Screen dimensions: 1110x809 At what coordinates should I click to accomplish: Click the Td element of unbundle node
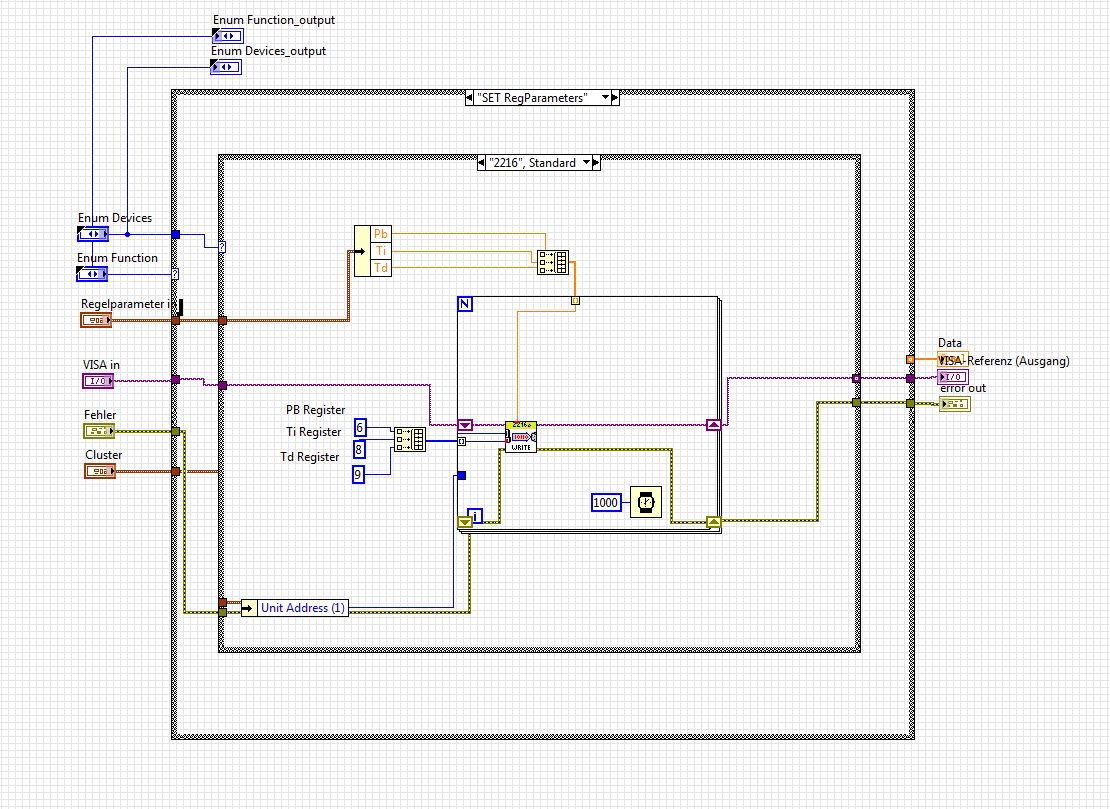(x=381, y=268)
